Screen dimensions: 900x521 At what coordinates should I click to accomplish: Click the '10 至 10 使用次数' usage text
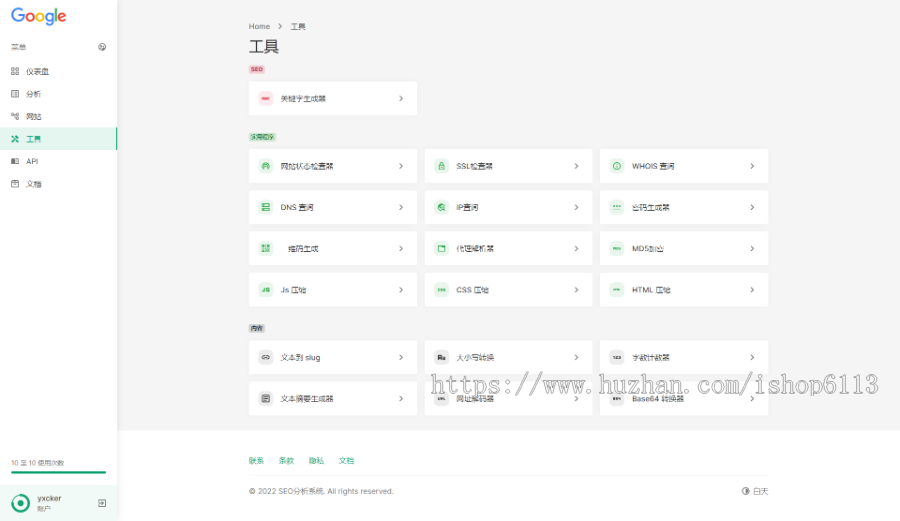pyautogui.click(x=37, y=462)
